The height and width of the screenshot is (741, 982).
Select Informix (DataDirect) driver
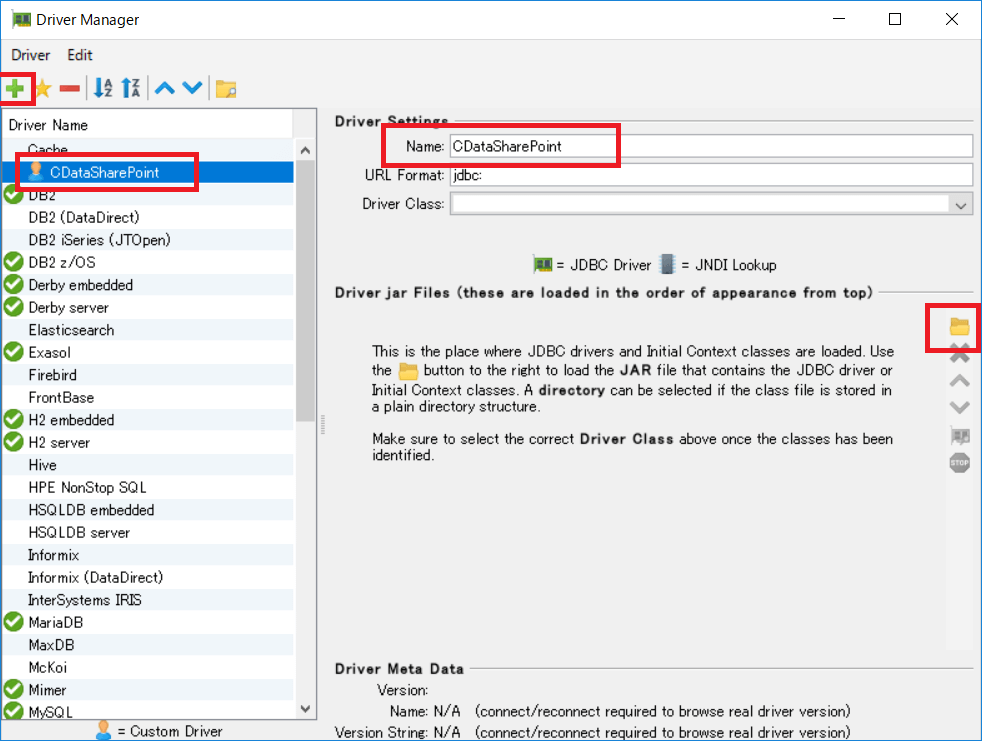coord(148,578)
